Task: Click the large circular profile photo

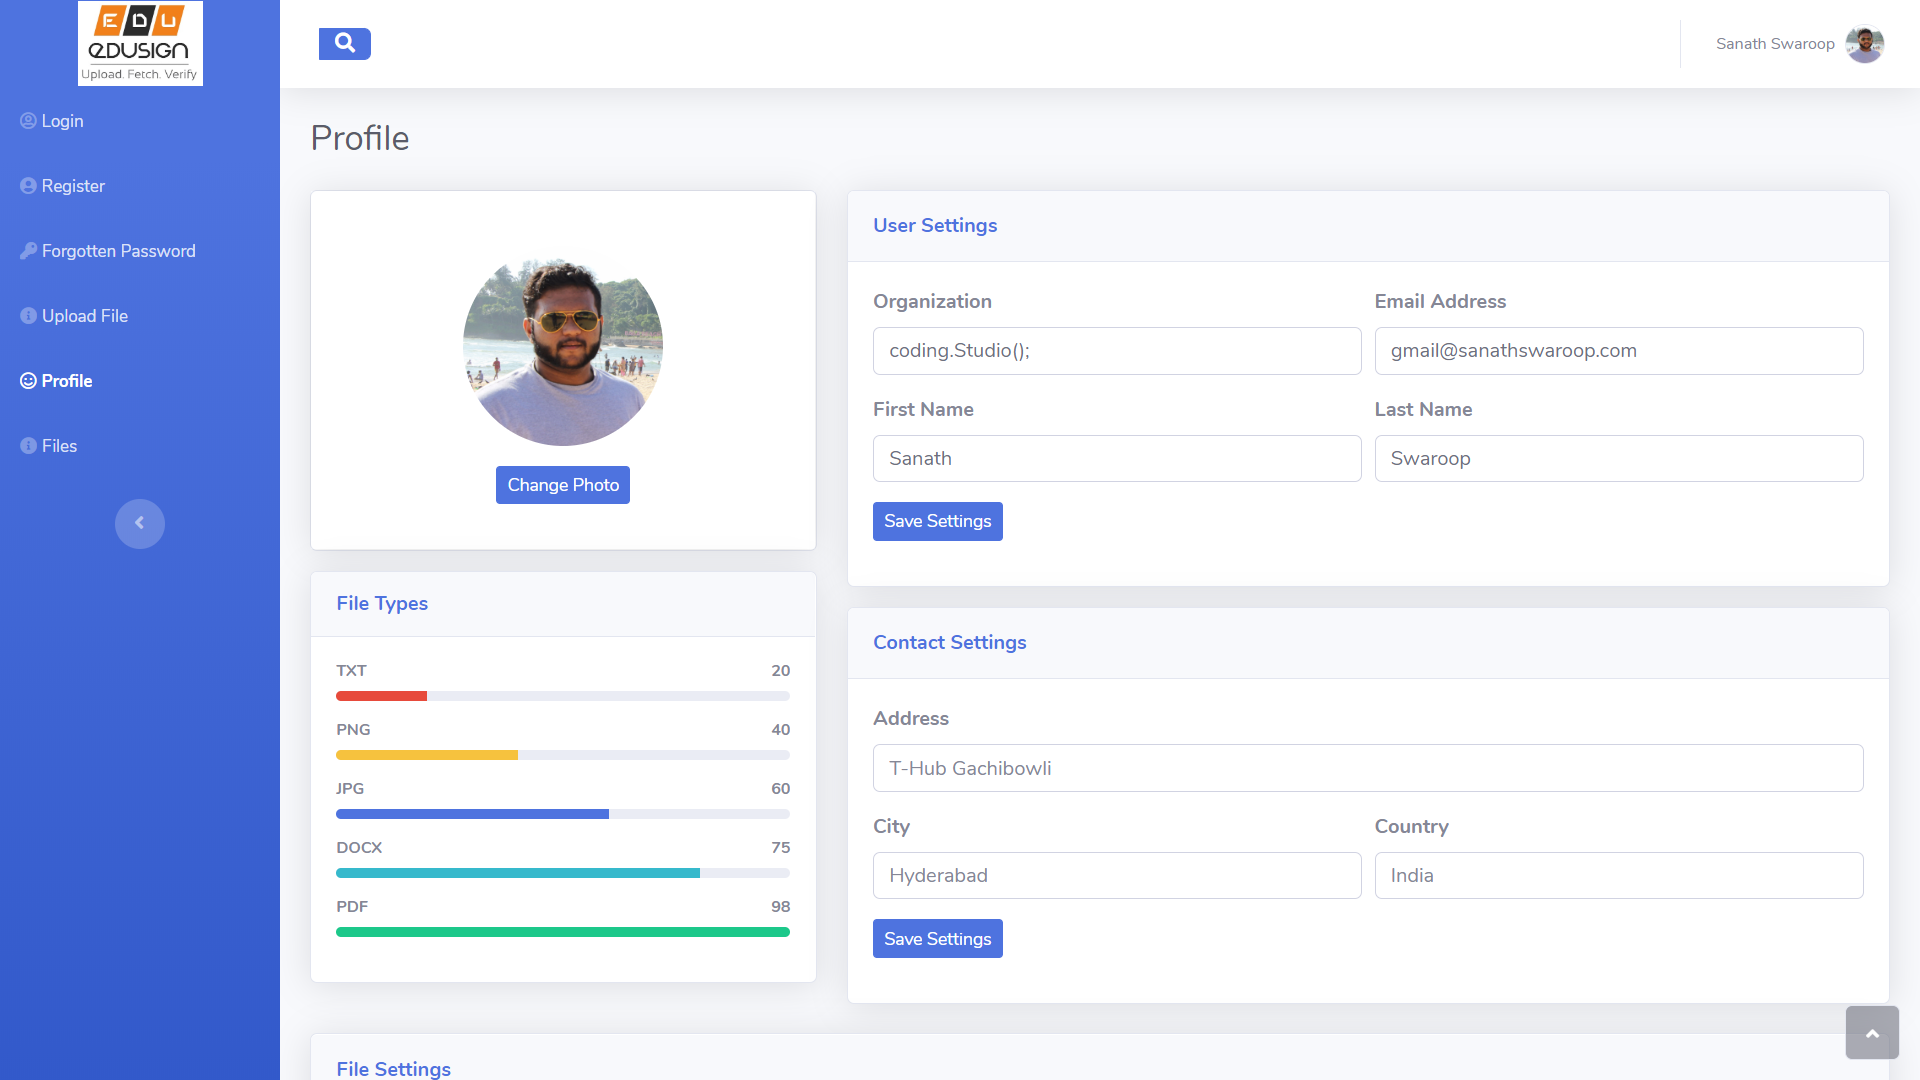Action: 563,346
